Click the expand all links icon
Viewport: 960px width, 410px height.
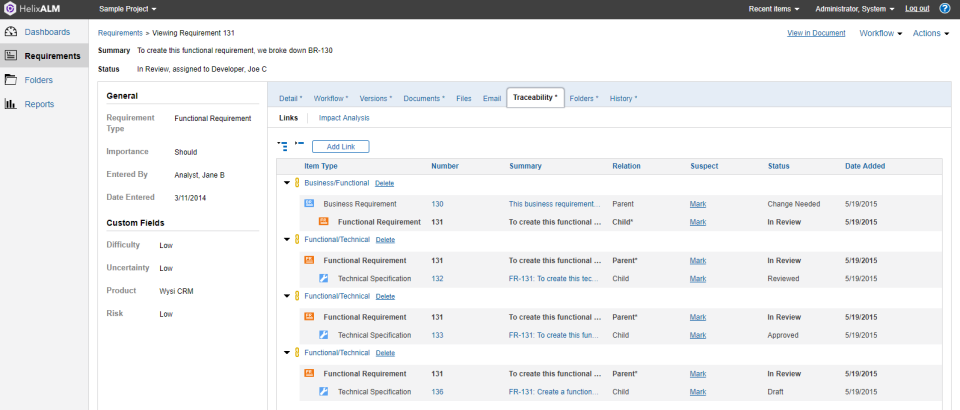(x=283, y=146)
